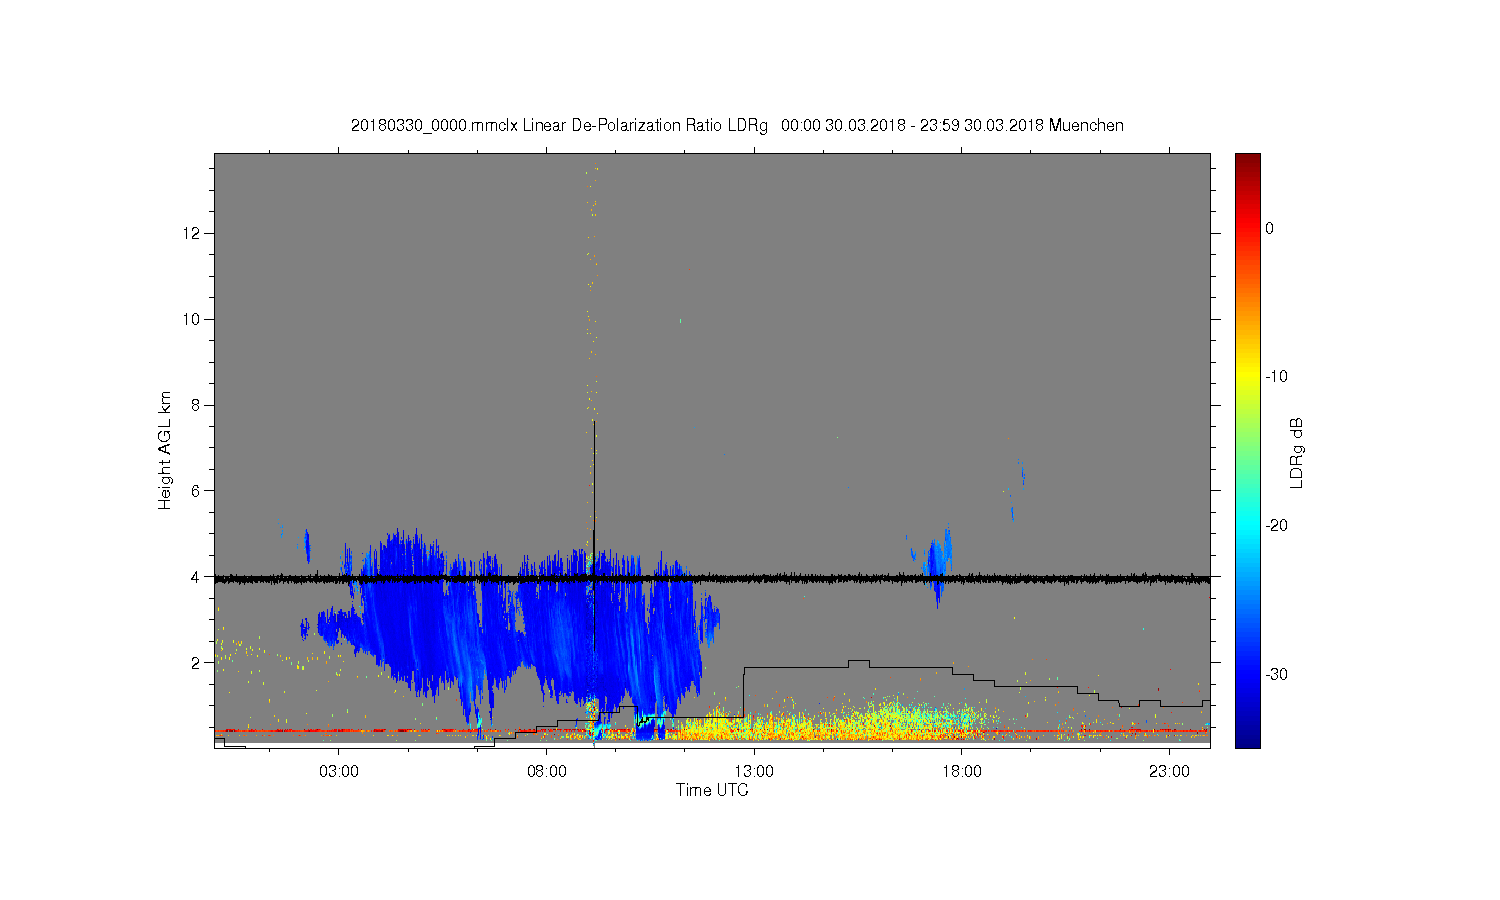
Task: Click the "Height AGL km" axis label
Action: tap(165, 450)
